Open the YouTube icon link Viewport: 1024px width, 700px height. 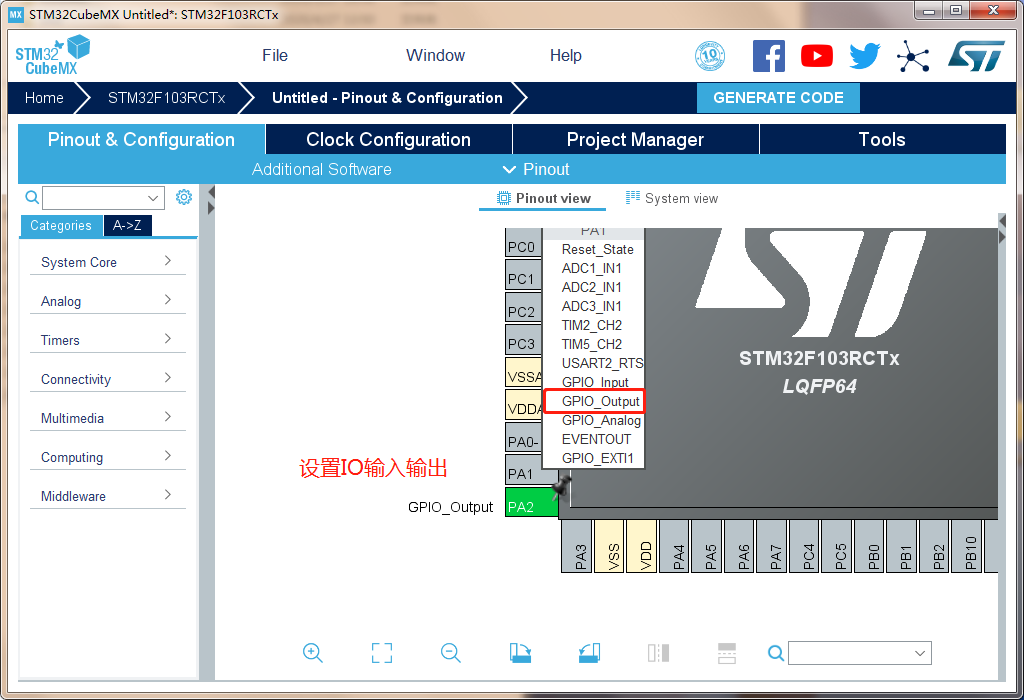tap(816, 56)
